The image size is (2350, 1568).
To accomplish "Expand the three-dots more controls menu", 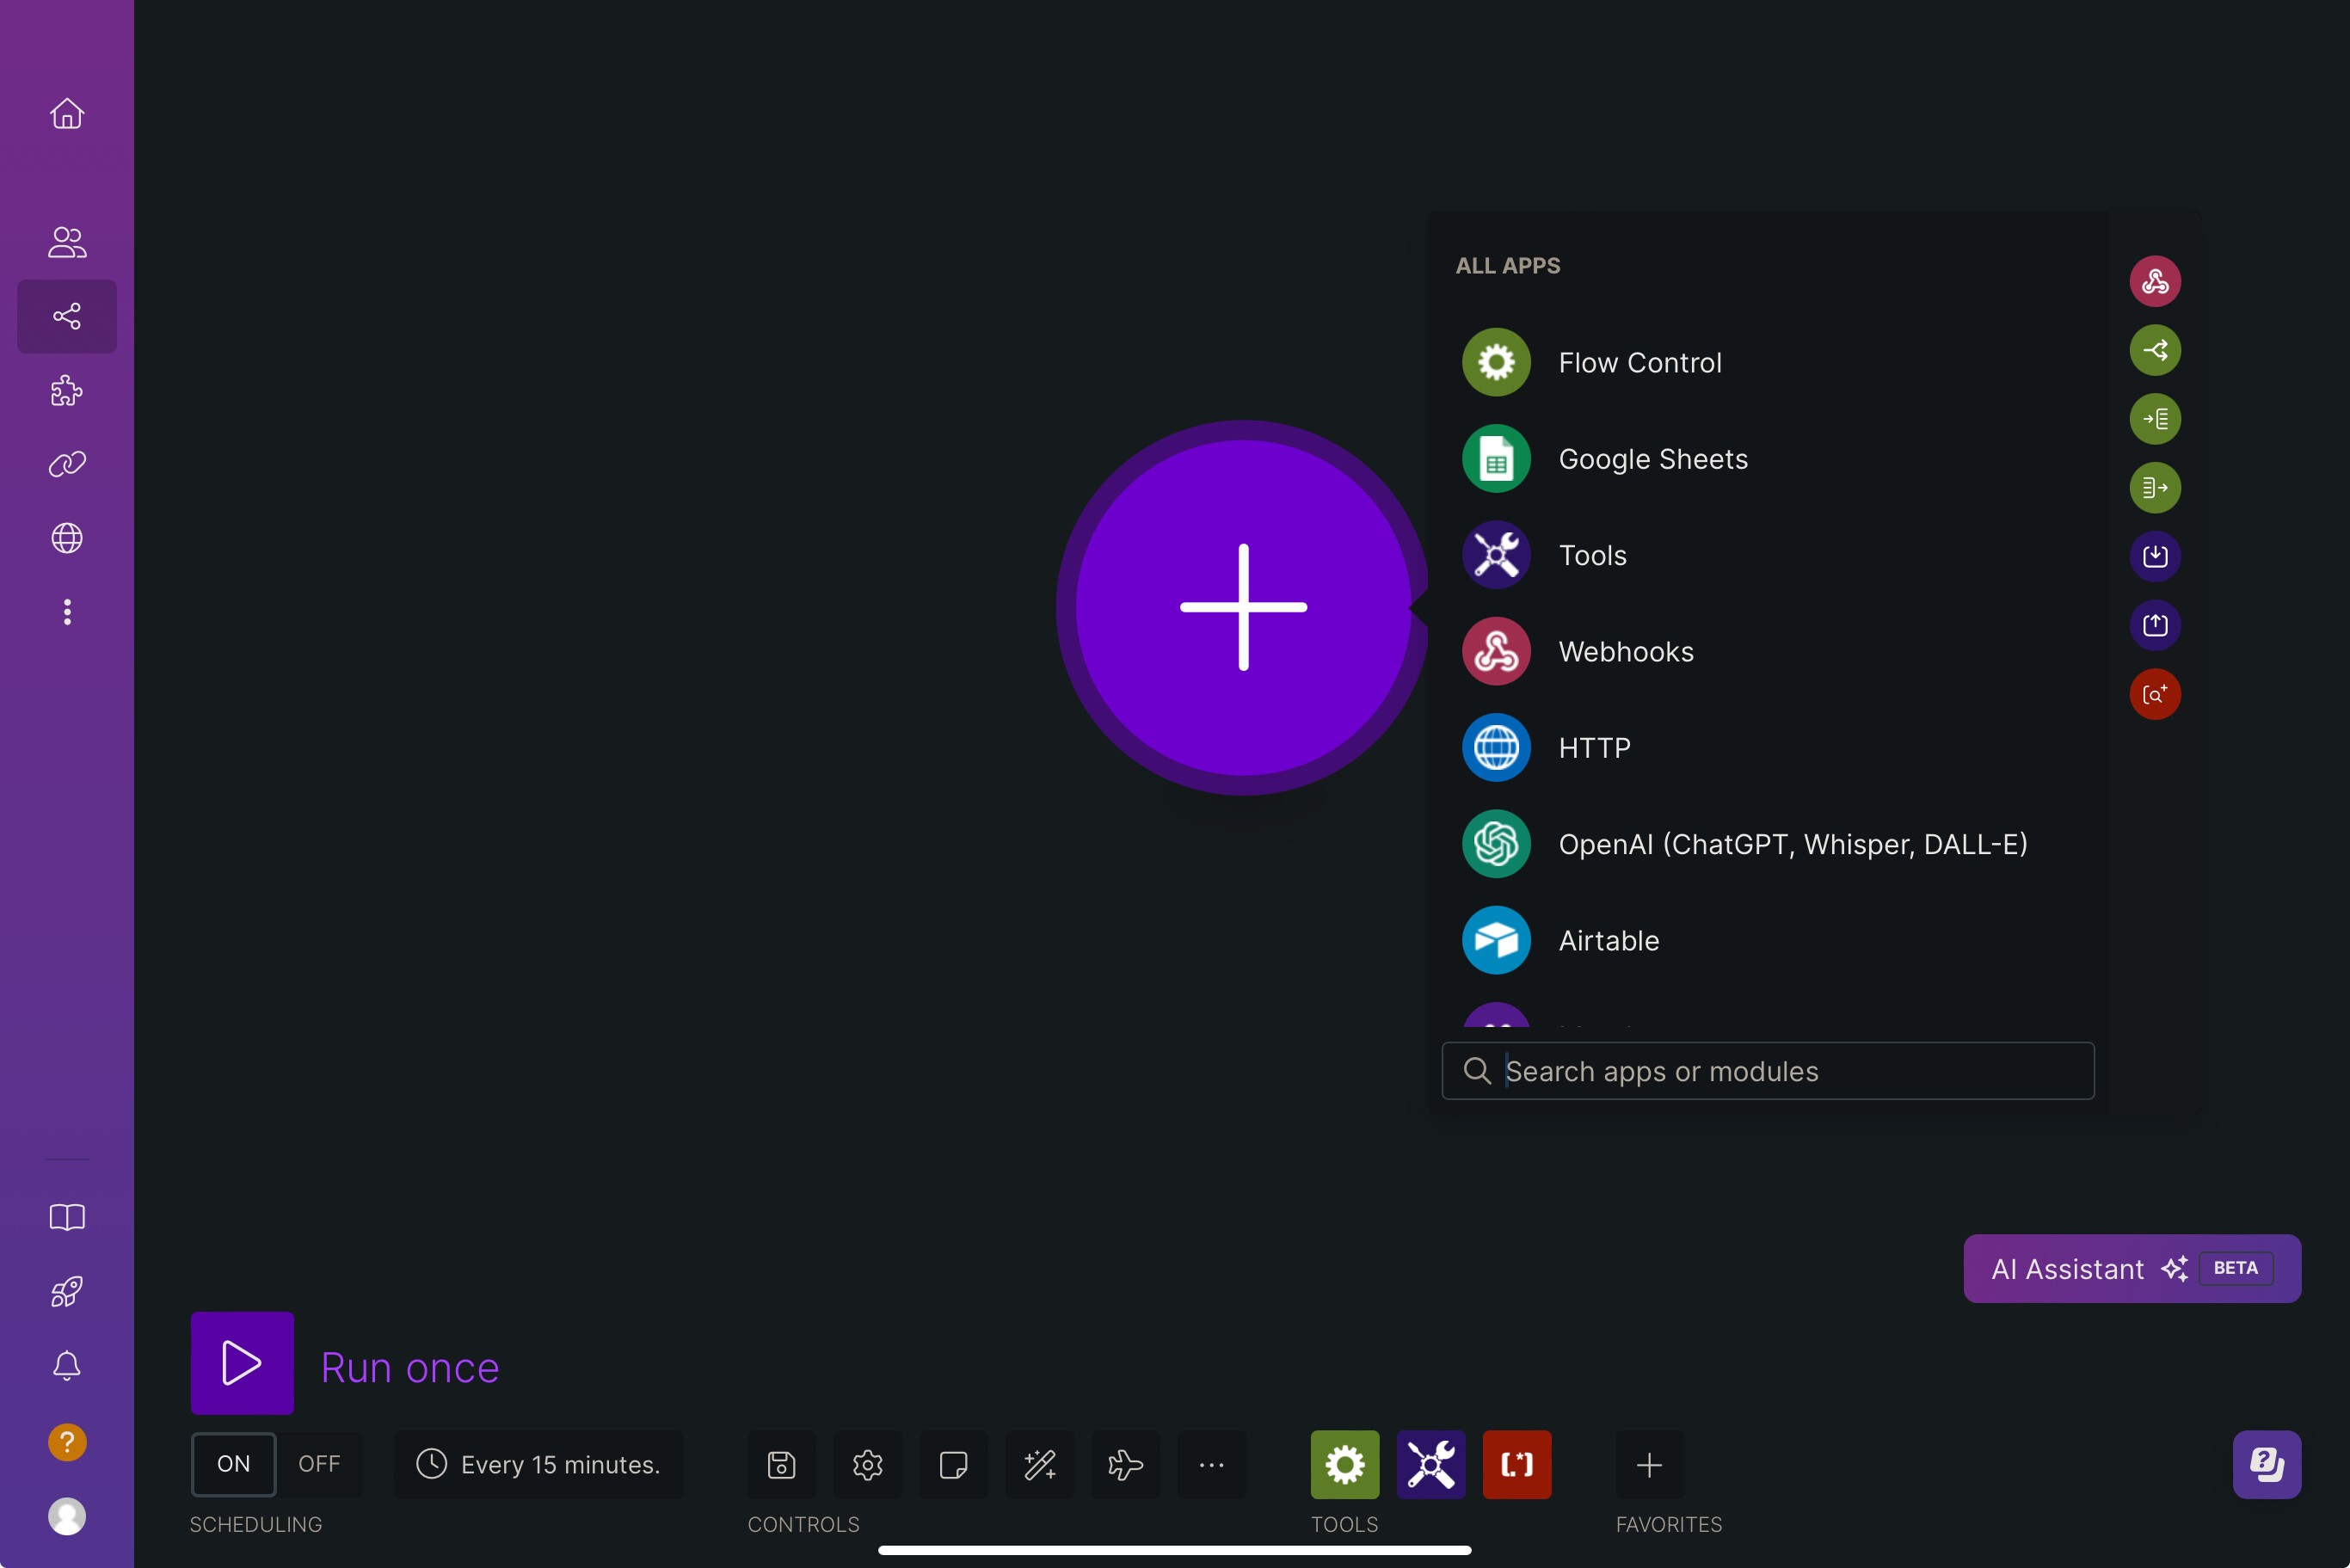I will (1211, 1465).
